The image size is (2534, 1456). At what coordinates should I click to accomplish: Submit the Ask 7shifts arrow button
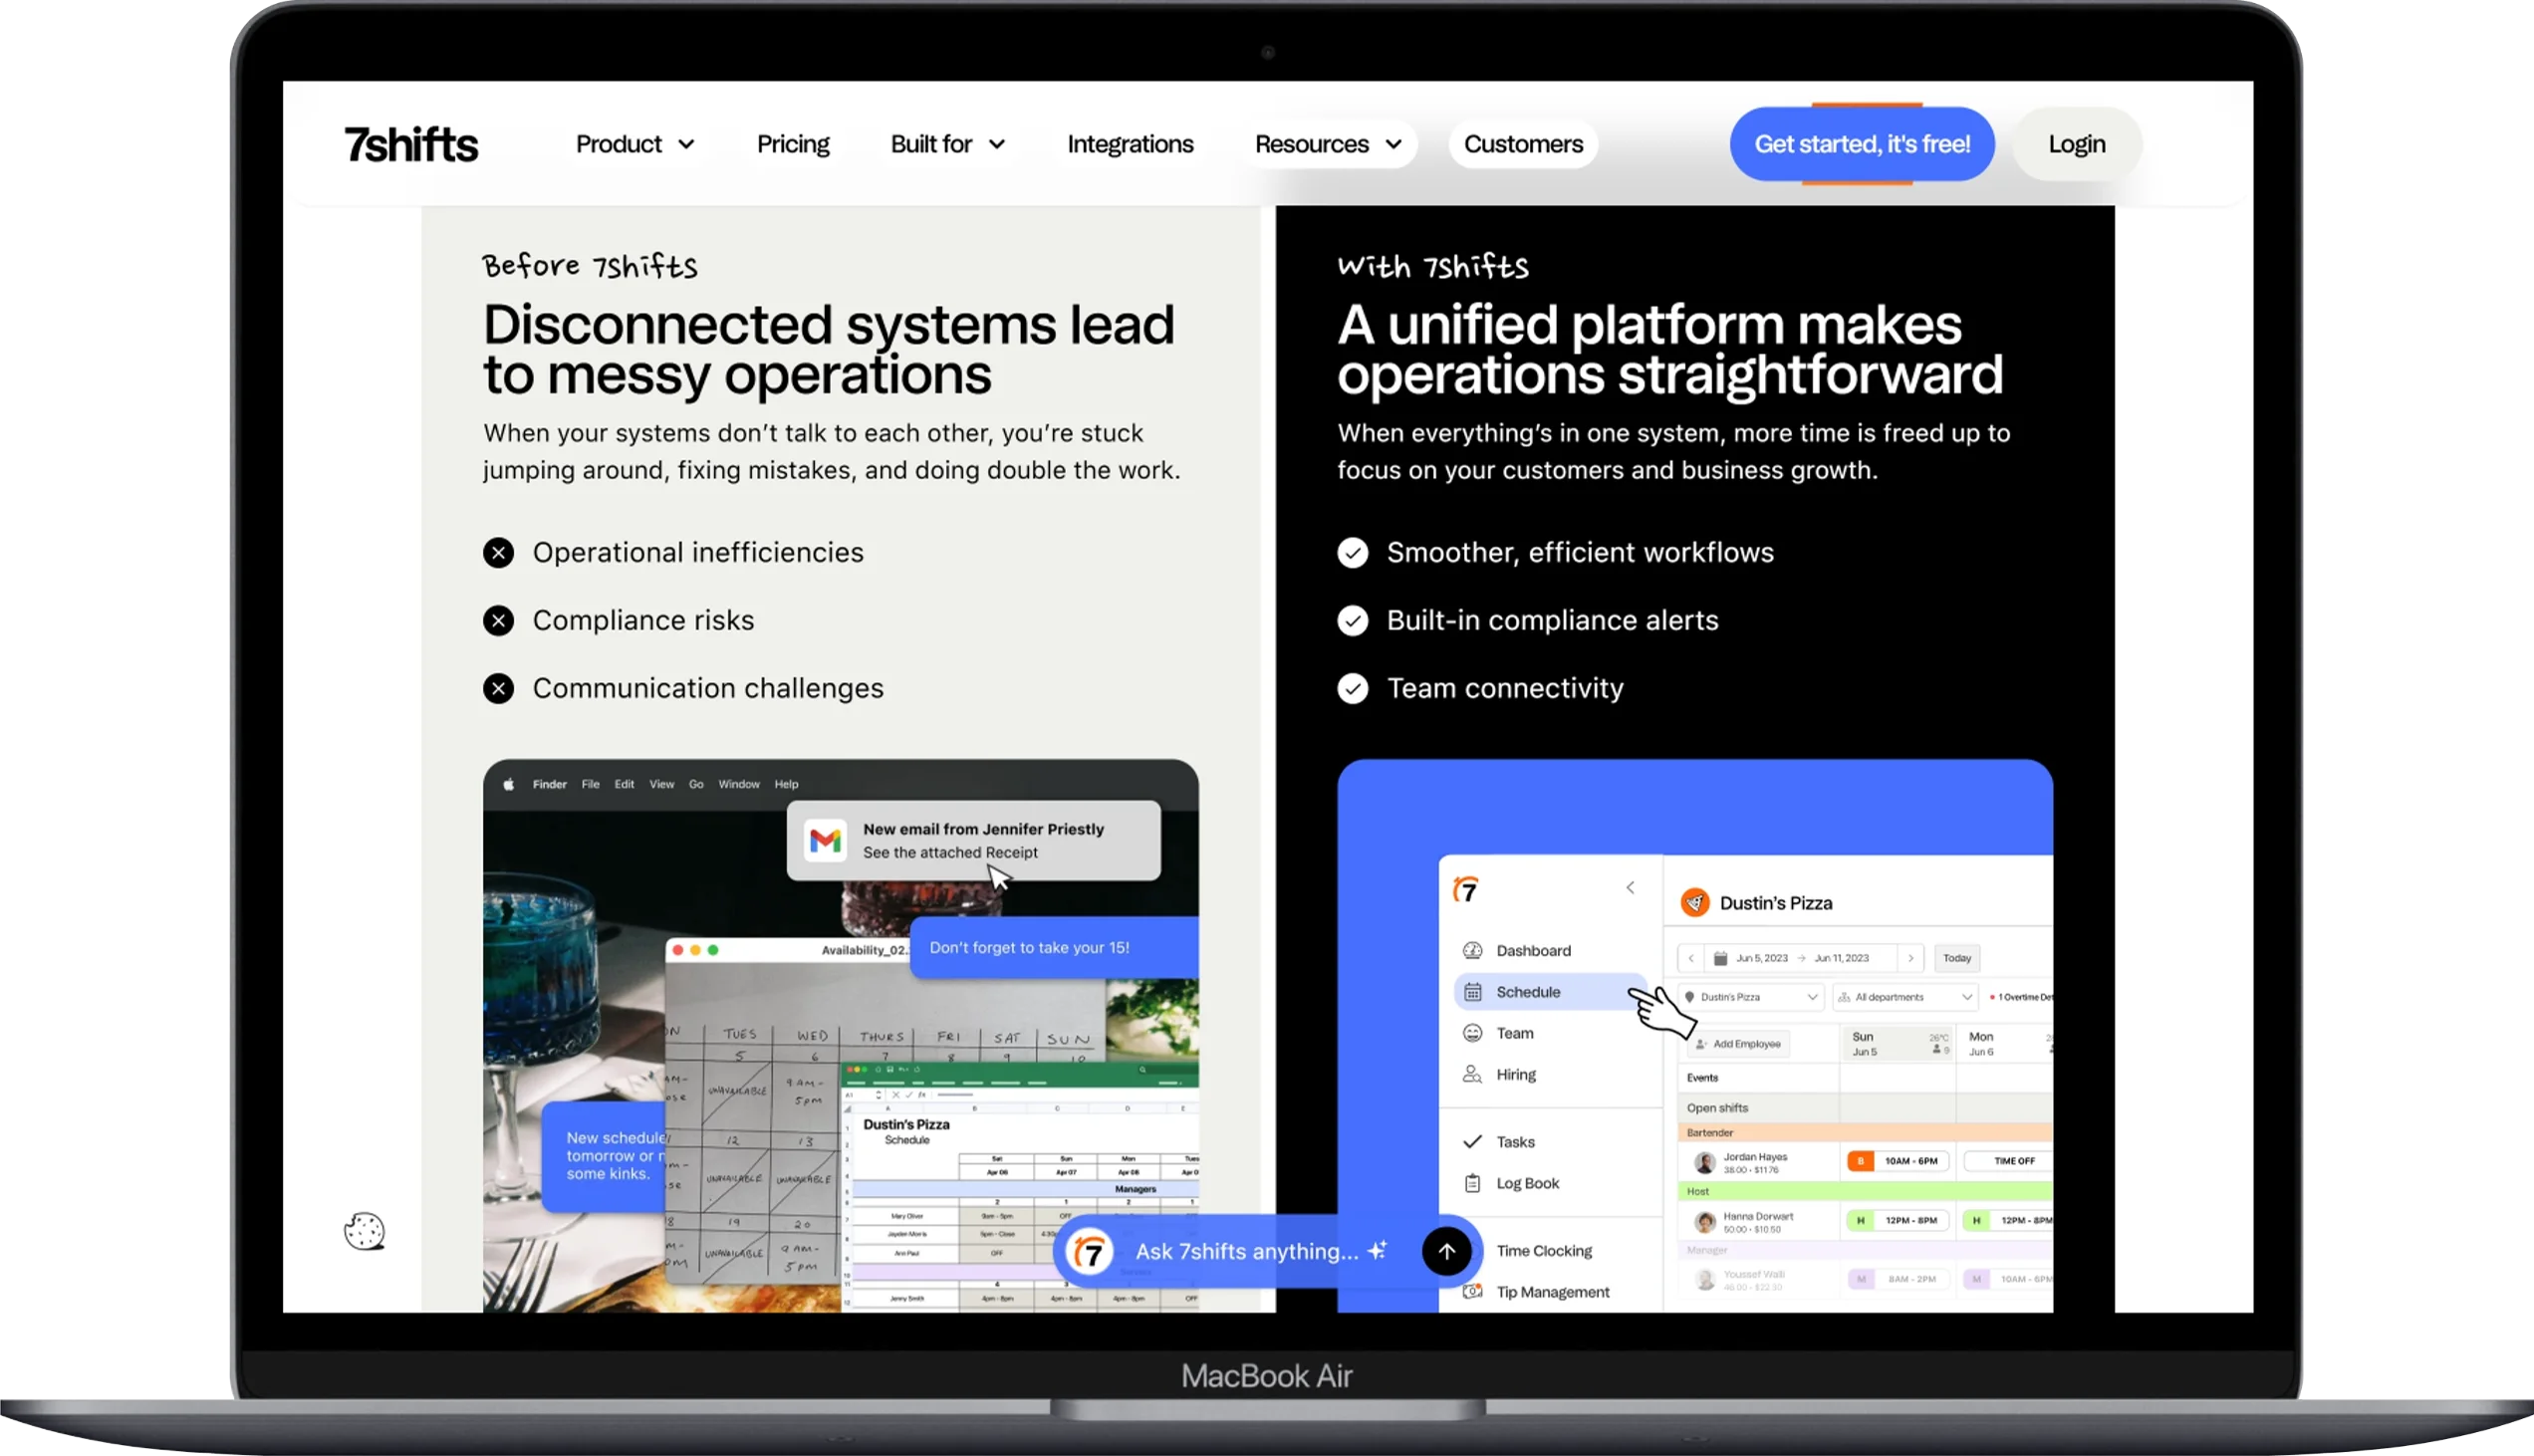pos(1446,1251)
